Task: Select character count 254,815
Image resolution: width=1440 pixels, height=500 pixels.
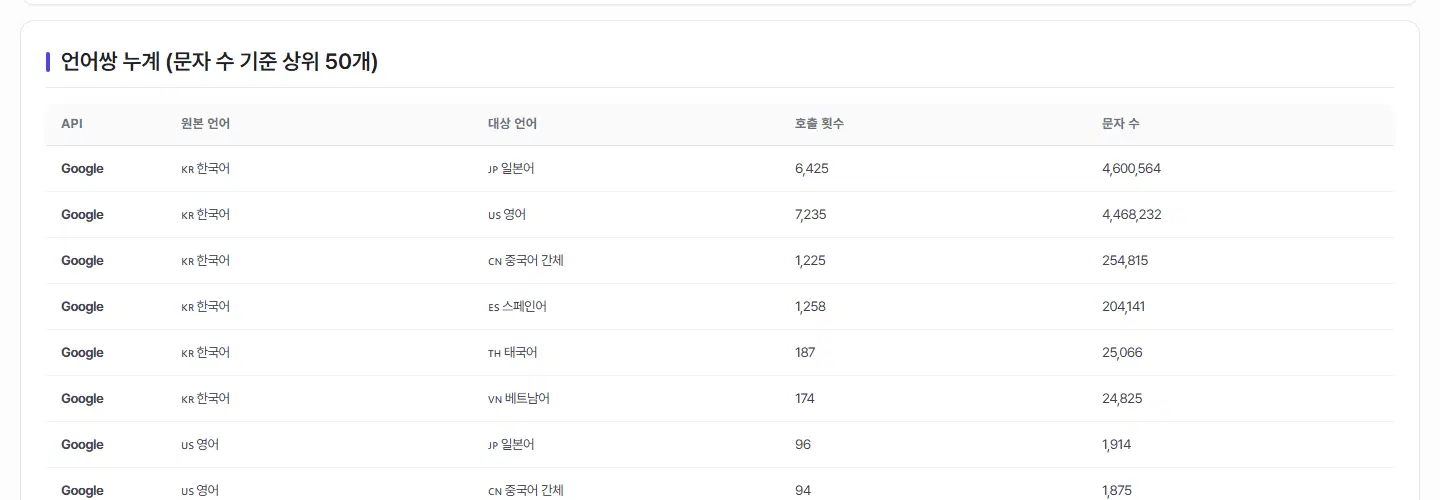Action: 1125,261
